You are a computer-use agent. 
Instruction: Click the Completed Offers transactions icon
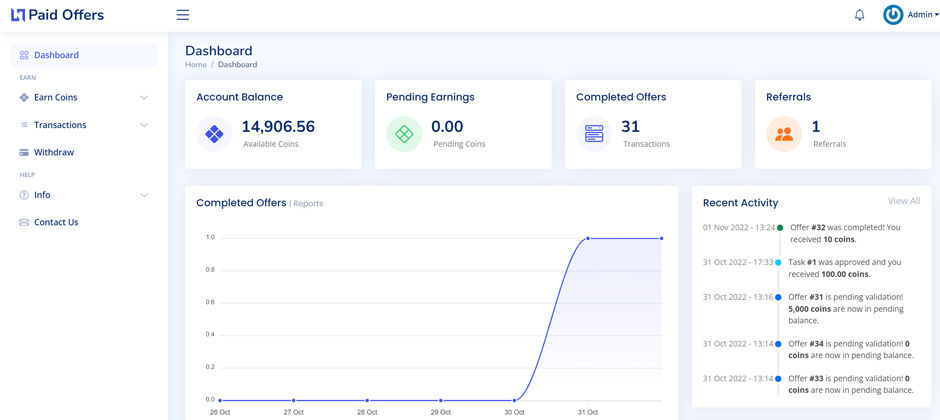point(594,134)
